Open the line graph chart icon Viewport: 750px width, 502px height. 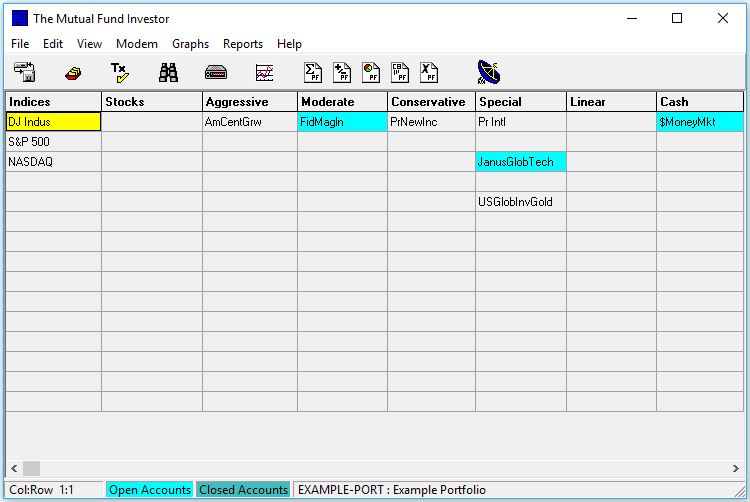pos(265,73)
